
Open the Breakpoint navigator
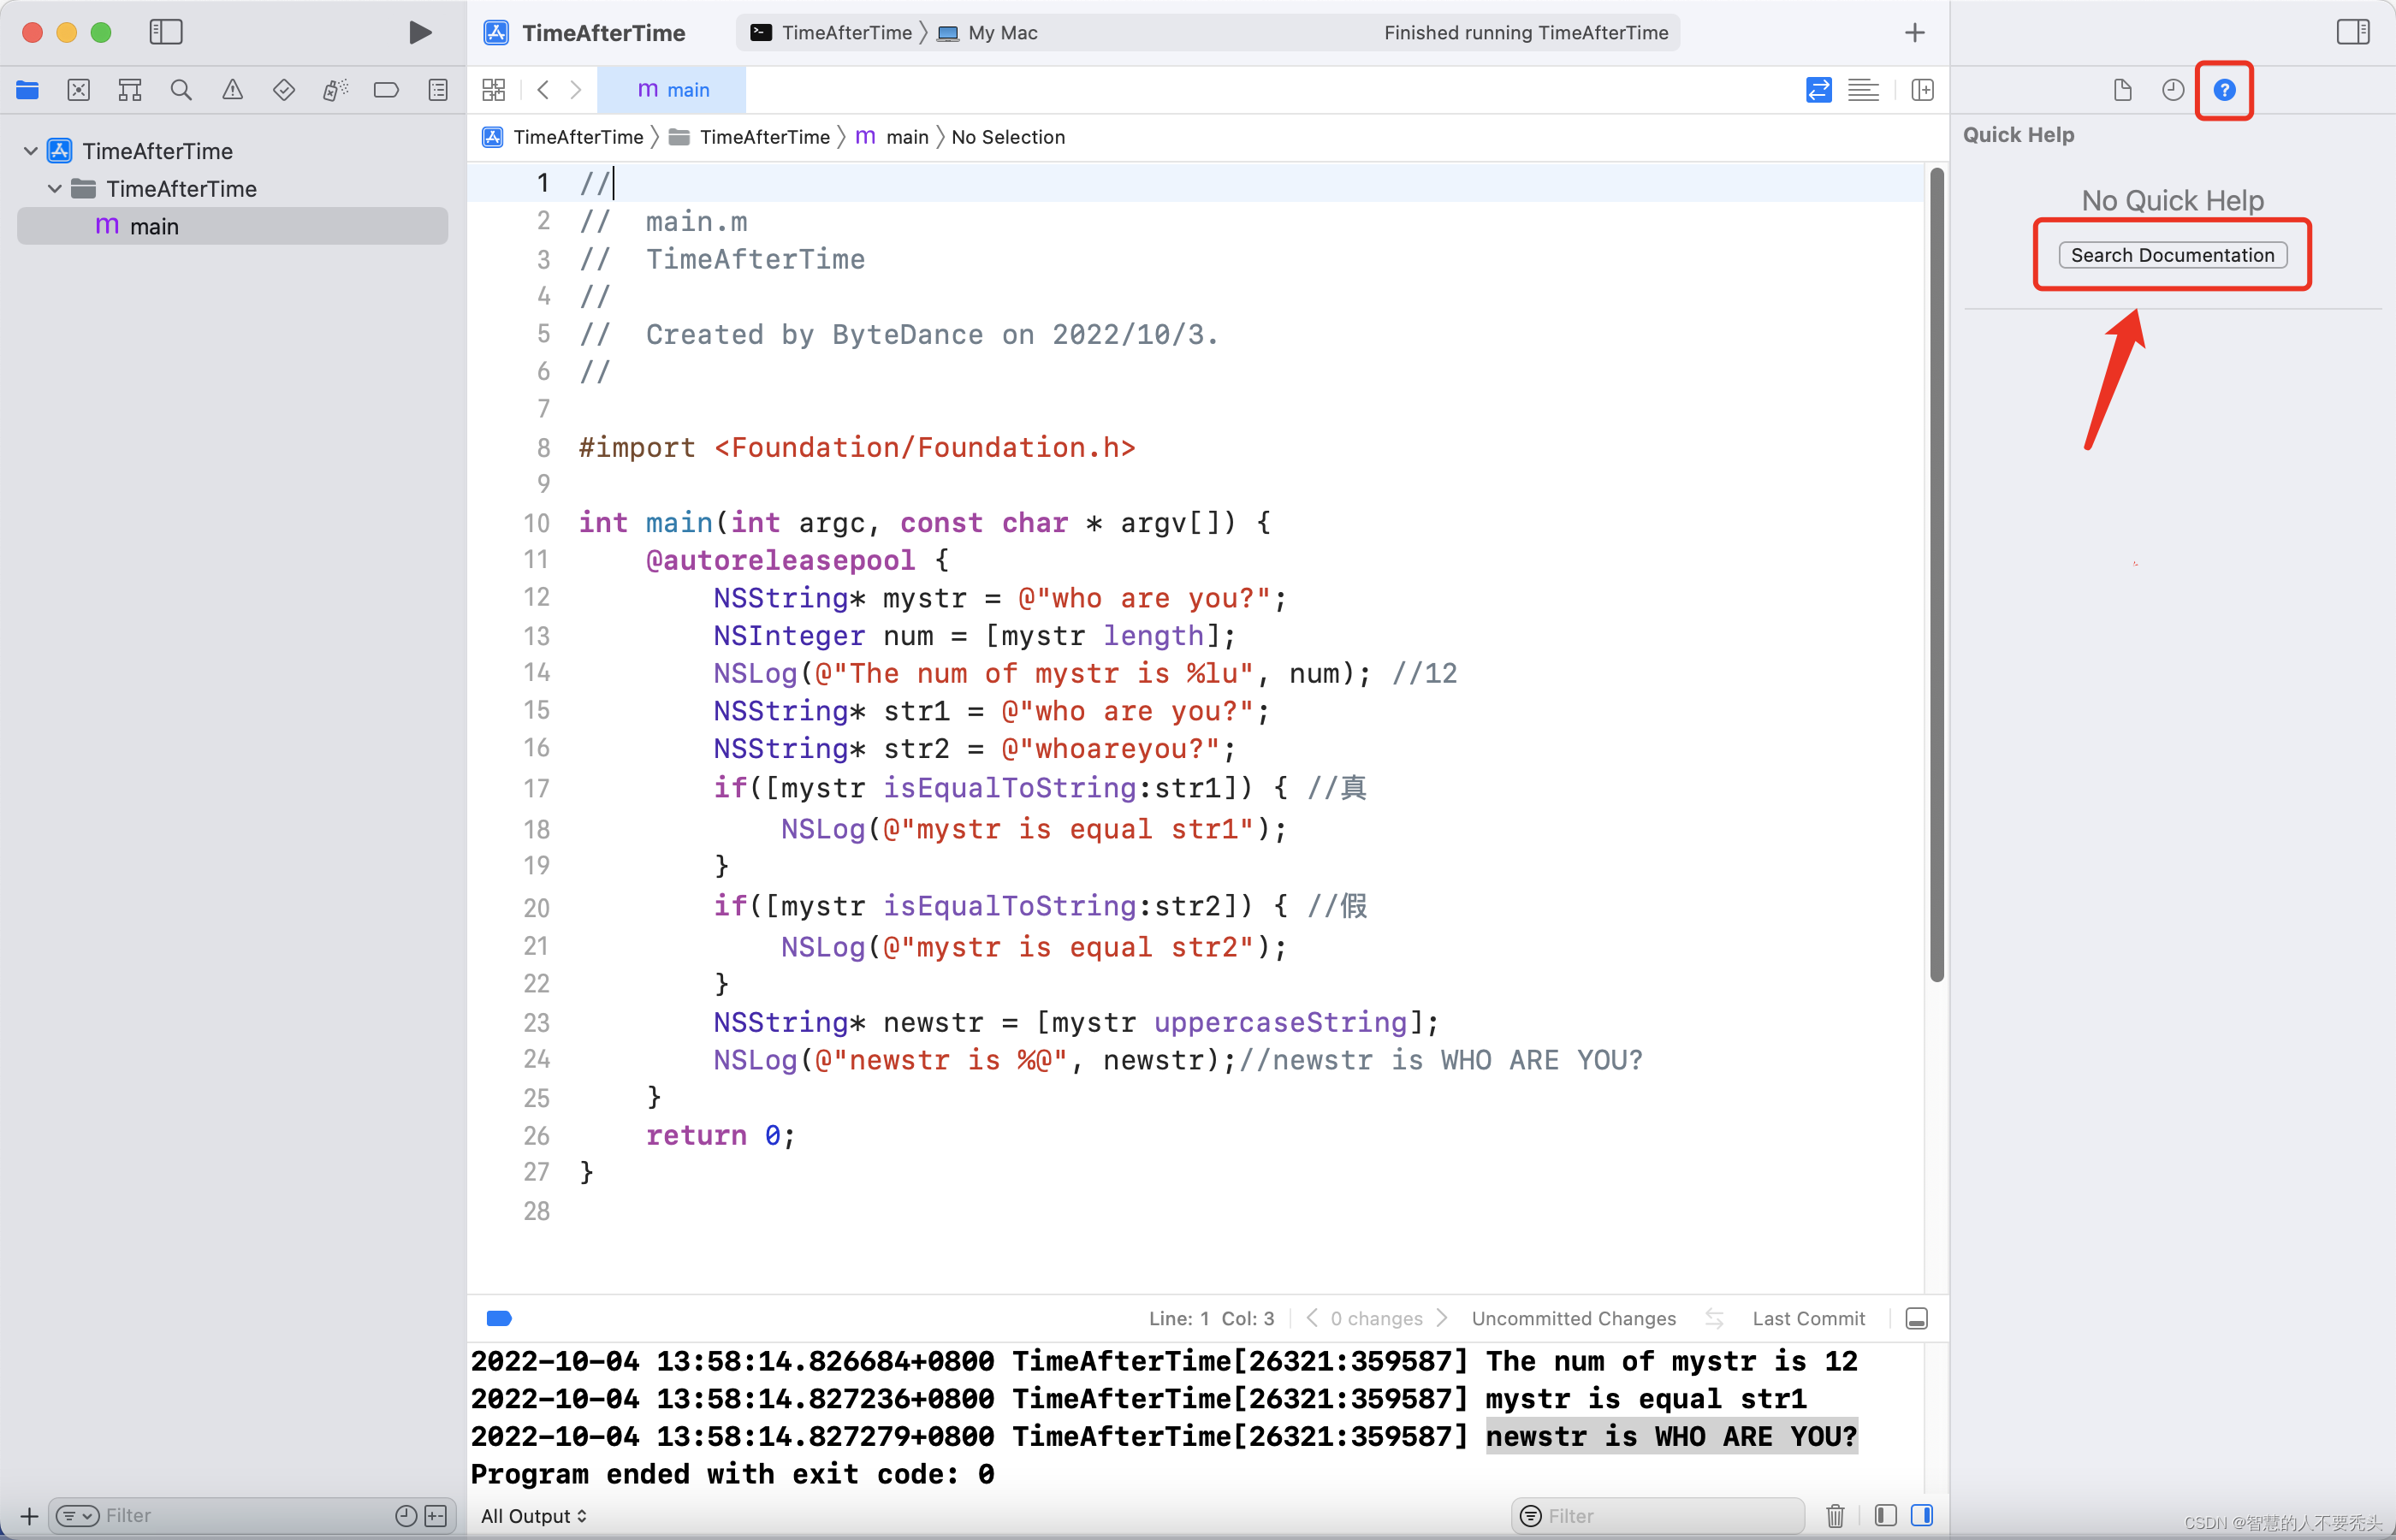tap(386, 89)
